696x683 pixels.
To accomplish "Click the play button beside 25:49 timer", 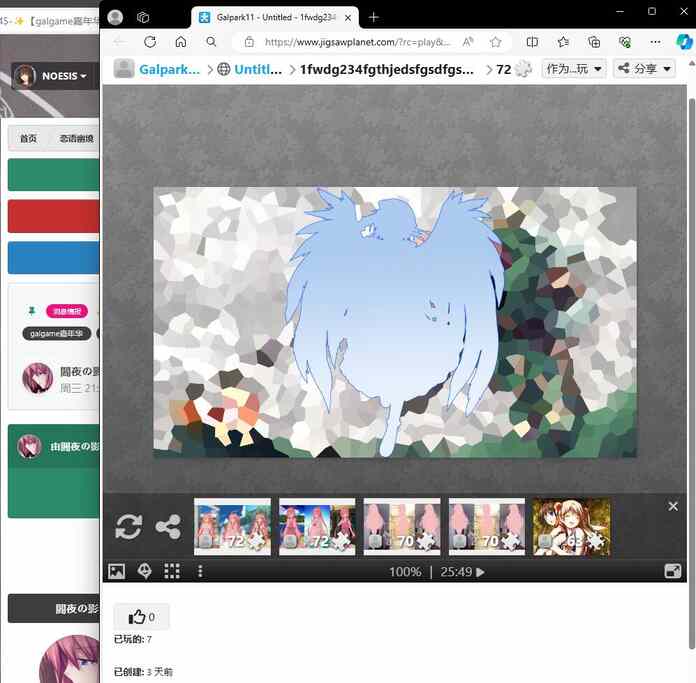I will tap(480, 572).
